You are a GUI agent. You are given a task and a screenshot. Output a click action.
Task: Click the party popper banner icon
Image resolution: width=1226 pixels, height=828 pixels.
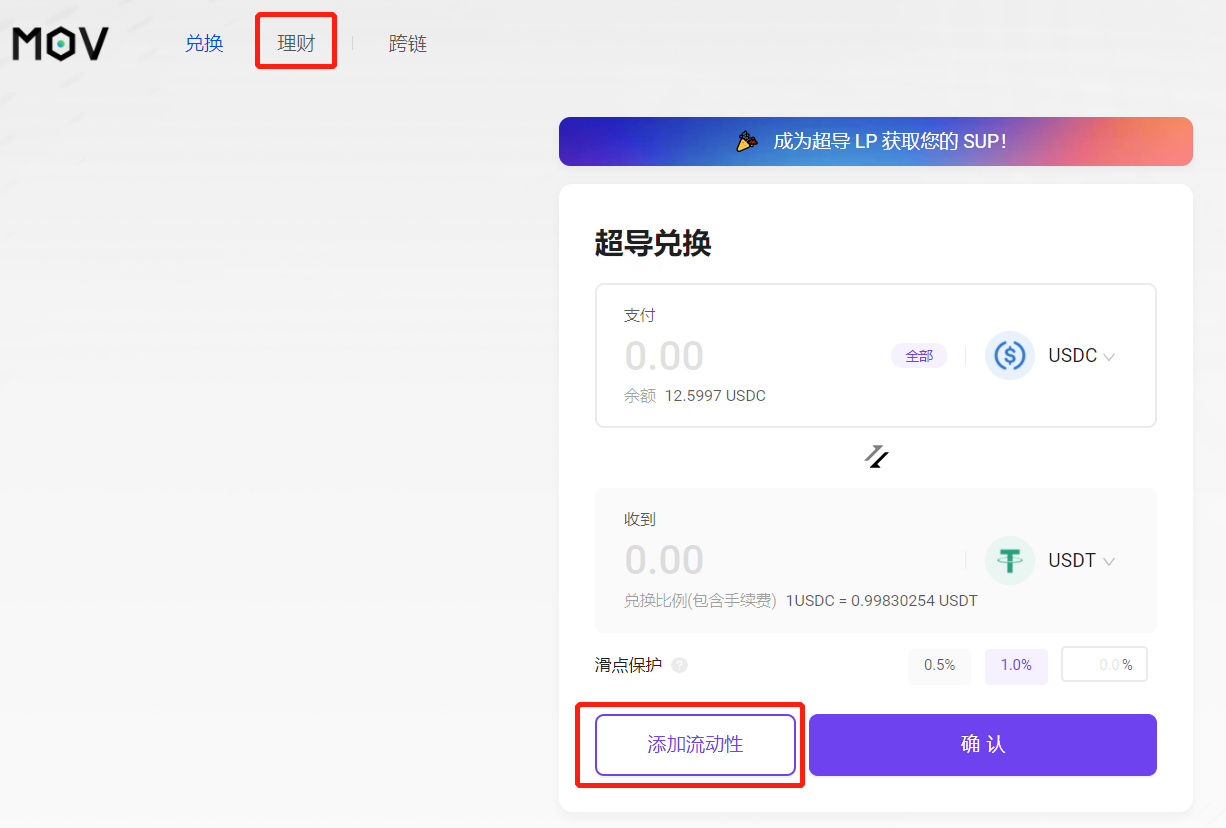747,142
